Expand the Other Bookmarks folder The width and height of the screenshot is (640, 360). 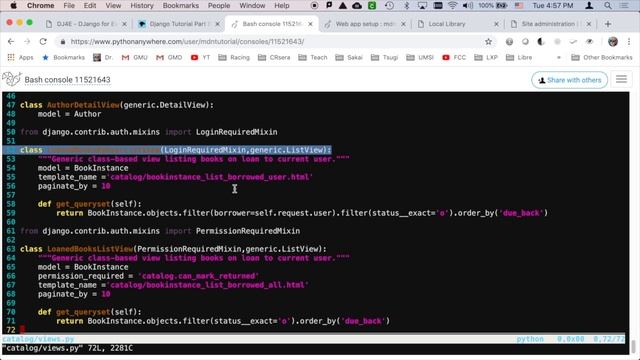coord(602,58)
